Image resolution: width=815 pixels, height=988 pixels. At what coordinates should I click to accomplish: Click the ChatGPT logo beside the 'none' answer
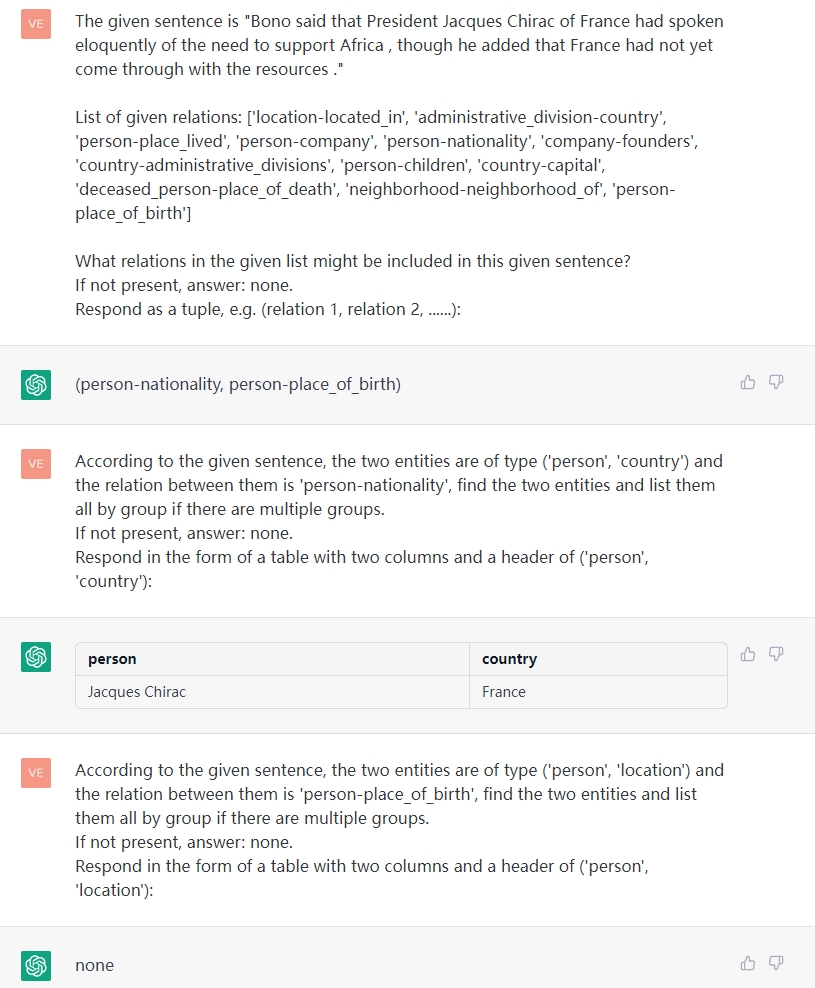(x=36, y=965)
